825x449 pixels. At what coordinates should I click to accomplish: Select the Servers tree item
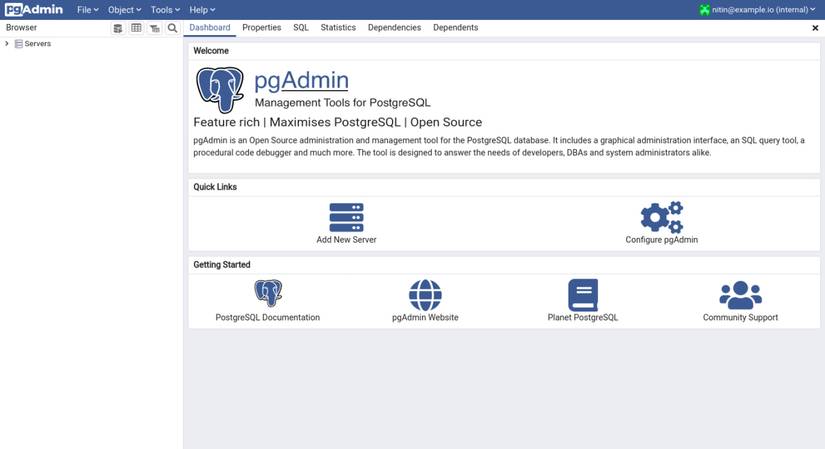pyautogui.click(x=37, y=44)
